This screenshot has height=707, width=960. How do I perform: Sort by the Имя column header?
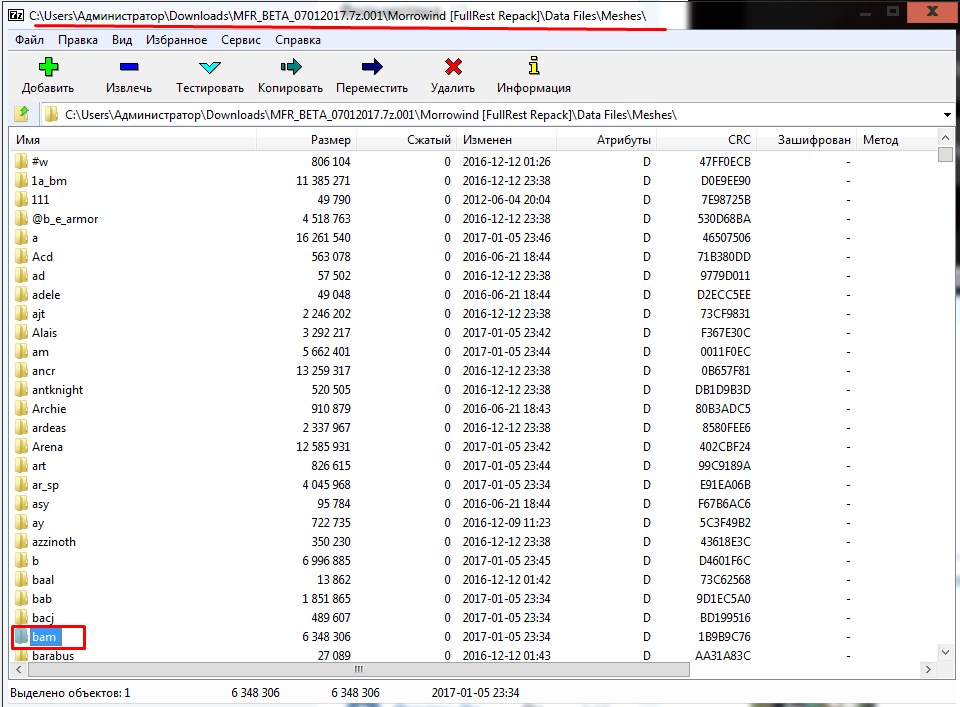tap(28, 140)
